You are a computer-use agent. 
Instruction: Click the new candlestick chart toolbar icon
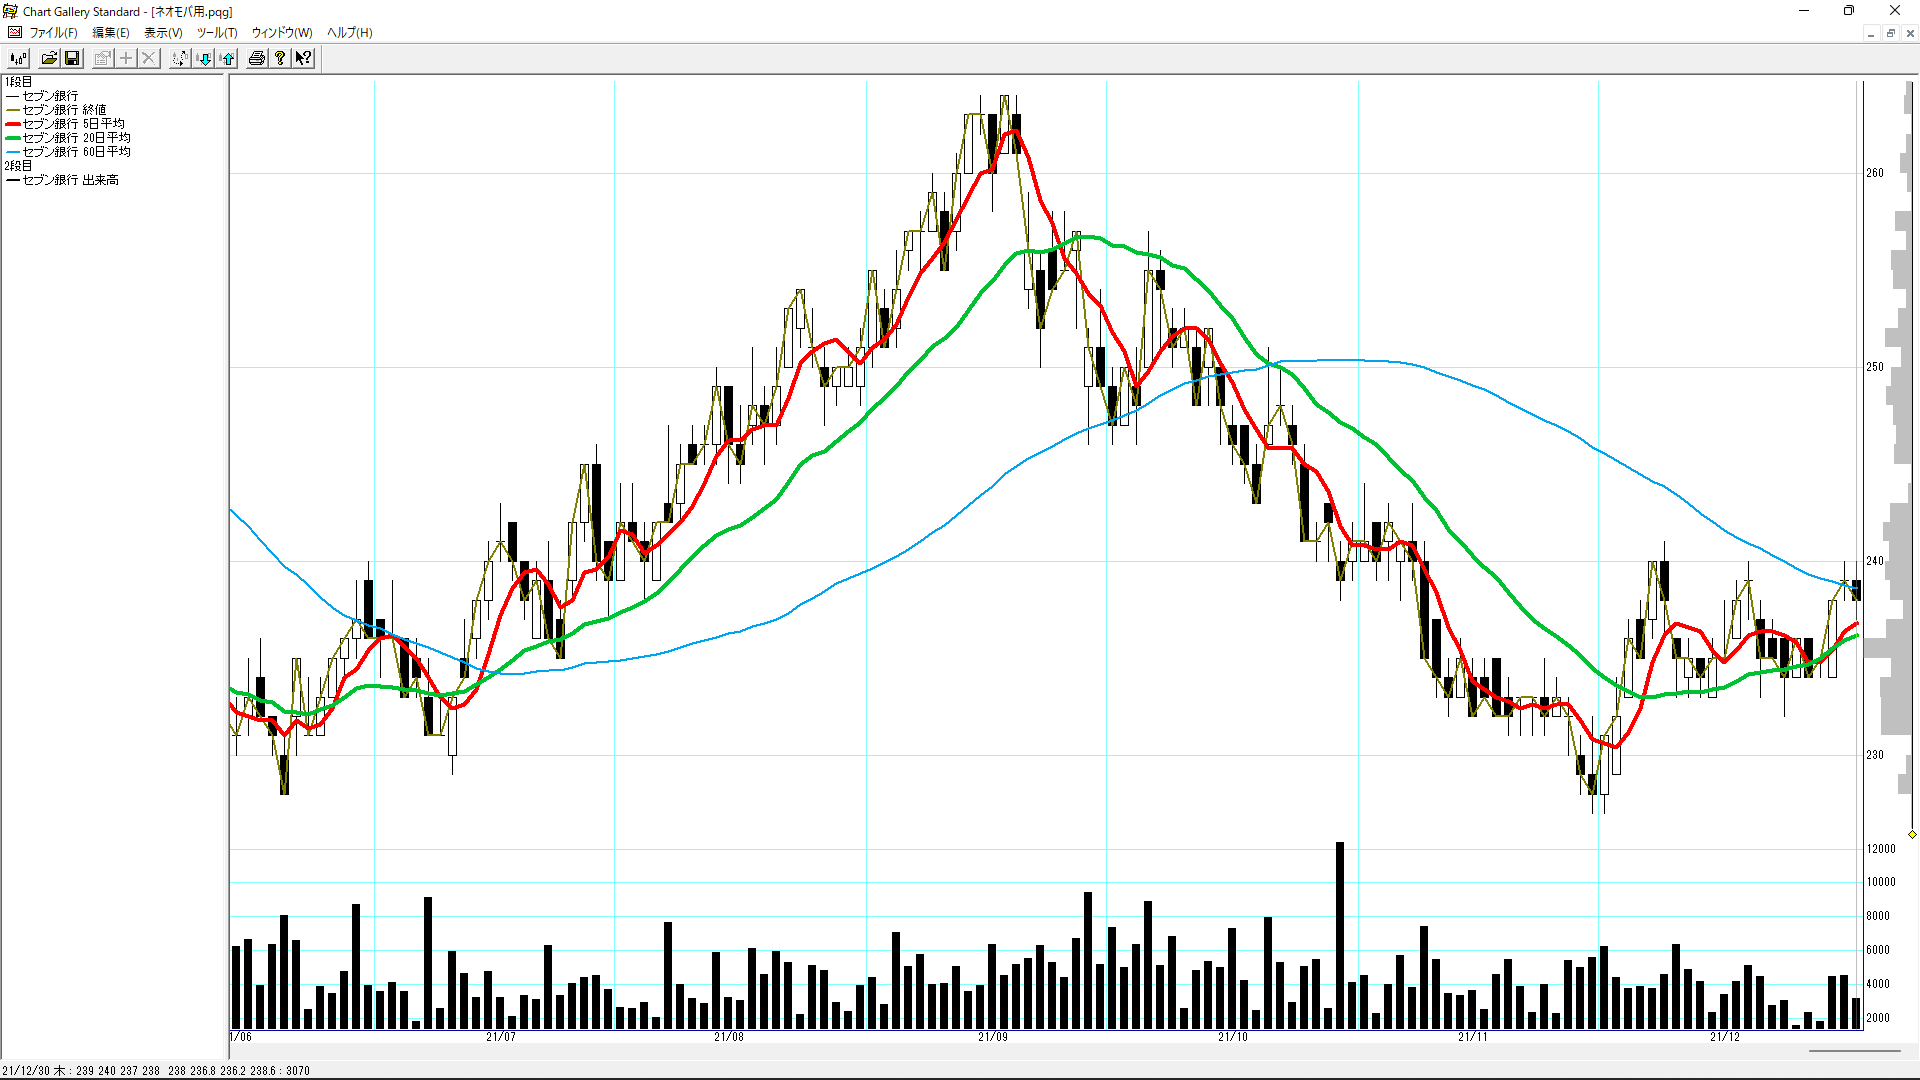point(18,58)
